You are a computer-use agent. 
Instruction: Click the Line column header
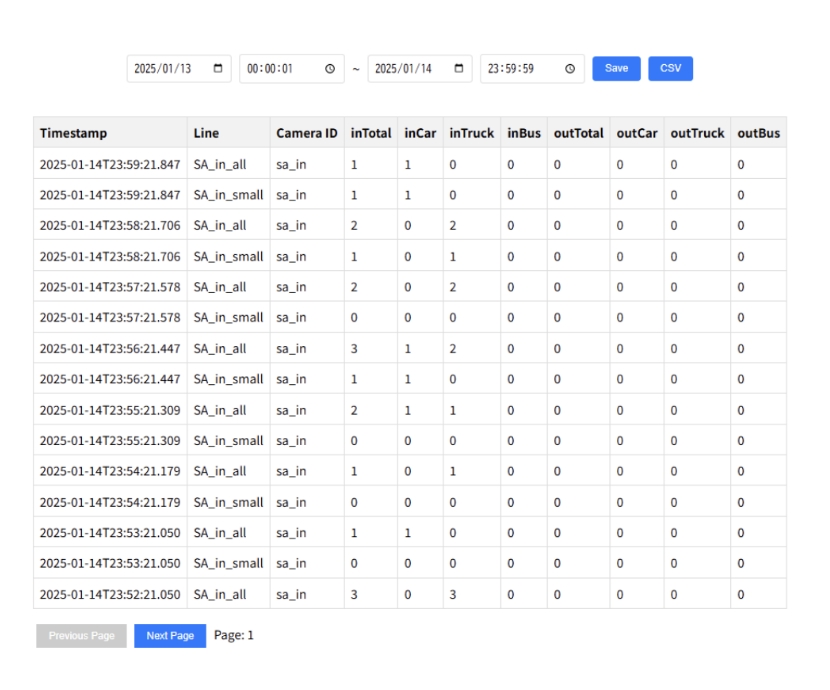point(206,133)
